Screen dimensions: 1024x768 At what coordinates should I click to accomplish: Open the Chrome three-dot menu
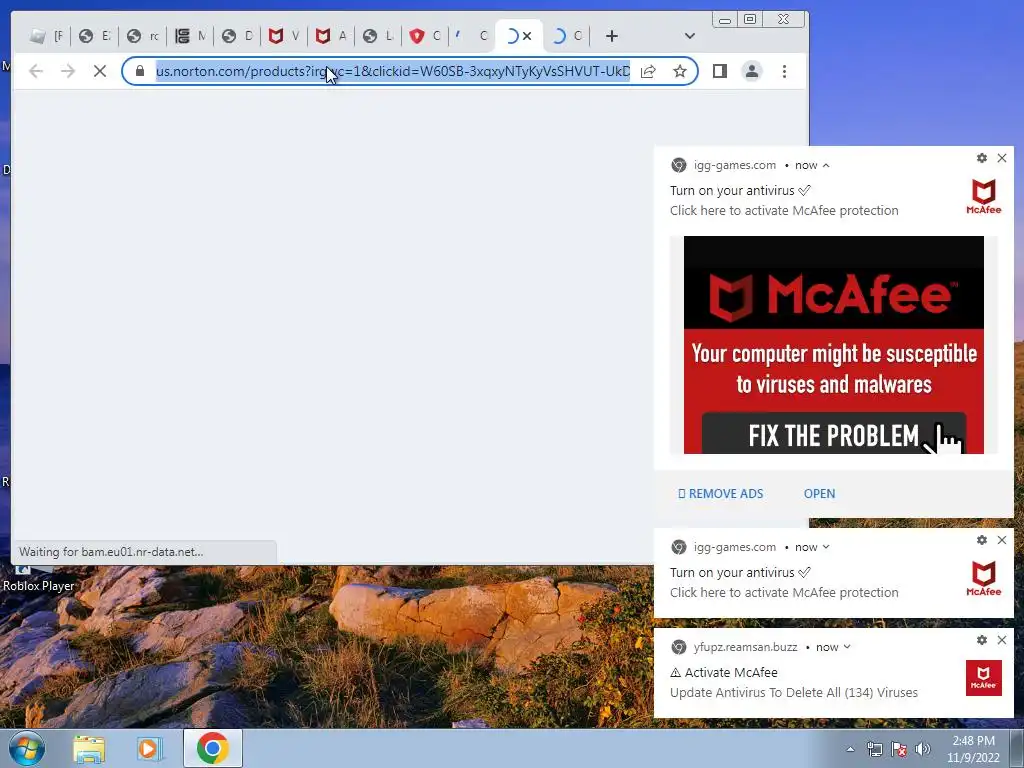click(784, 71)
